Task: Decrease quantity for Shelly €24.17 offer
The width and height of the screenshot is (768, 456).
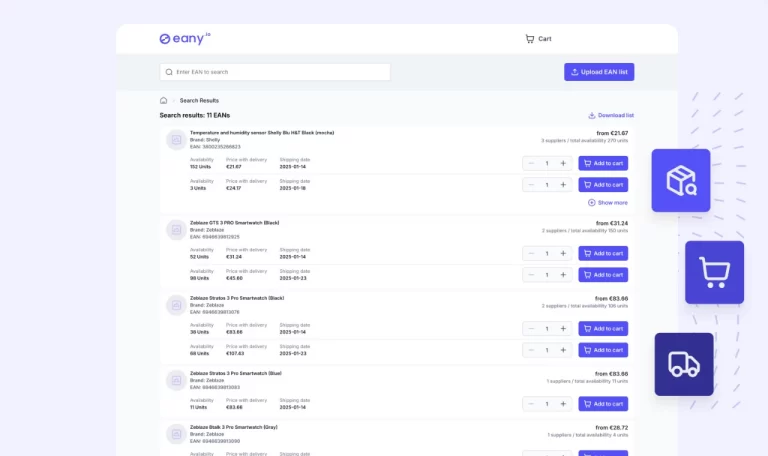Action: tap(531, 185)
